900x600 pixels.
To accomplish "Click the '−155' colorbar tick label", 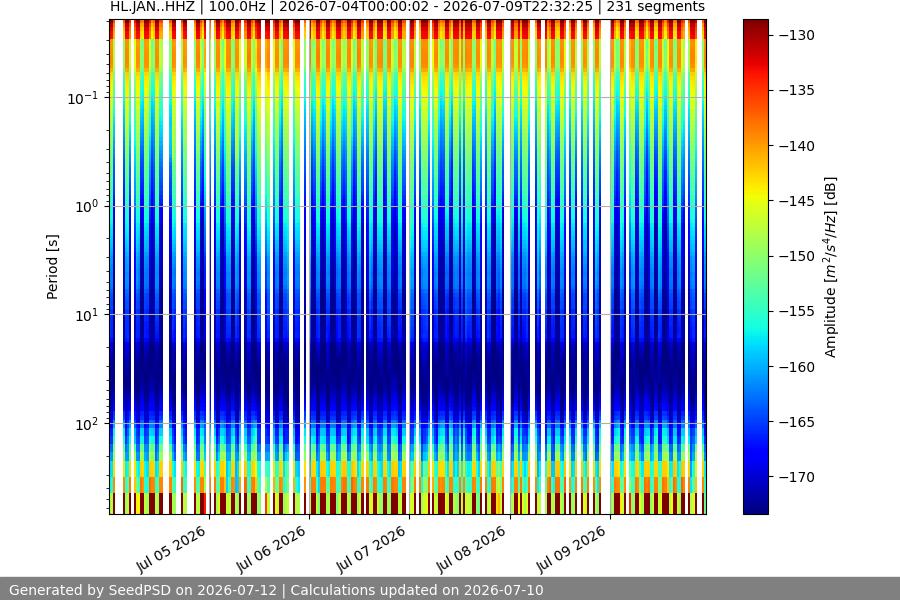I will [x=797, y=312].
